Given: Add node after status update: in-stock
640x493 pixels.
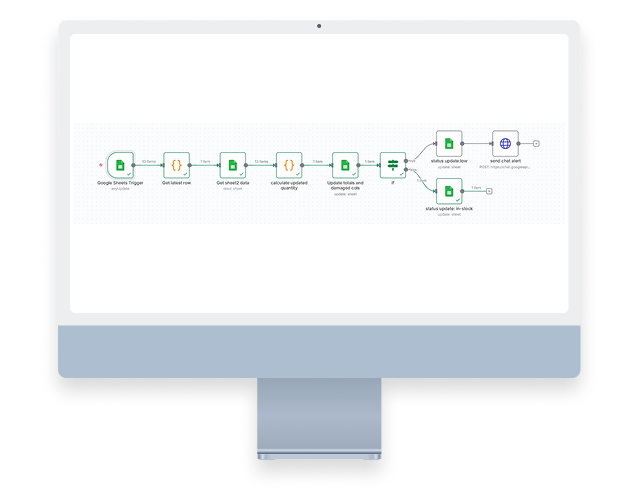Looking at the screenshot, I should (x=488, y=188).
